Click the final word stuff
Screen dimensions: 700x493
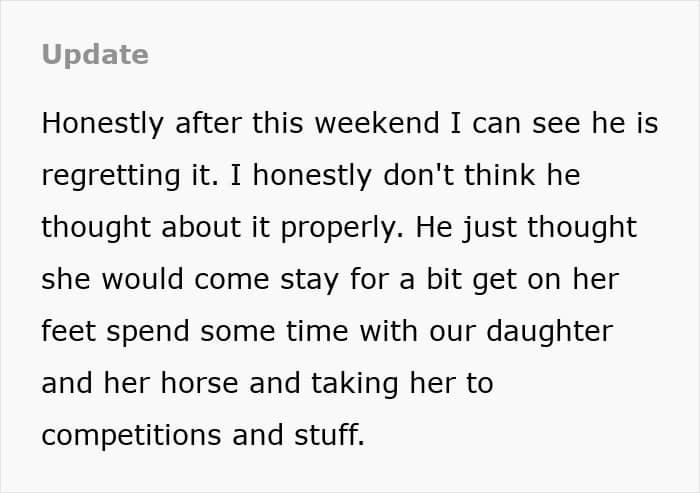point(329,435)
